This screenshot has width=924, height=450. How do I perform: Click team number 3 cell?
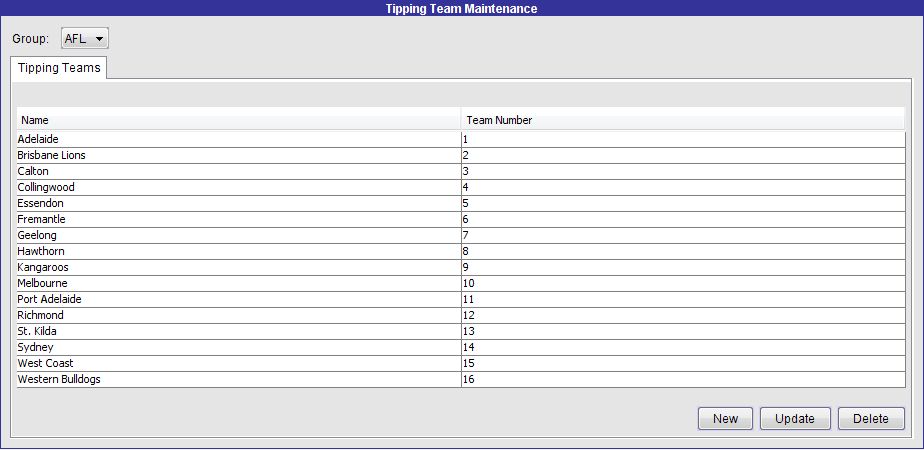tap(683, 171)
